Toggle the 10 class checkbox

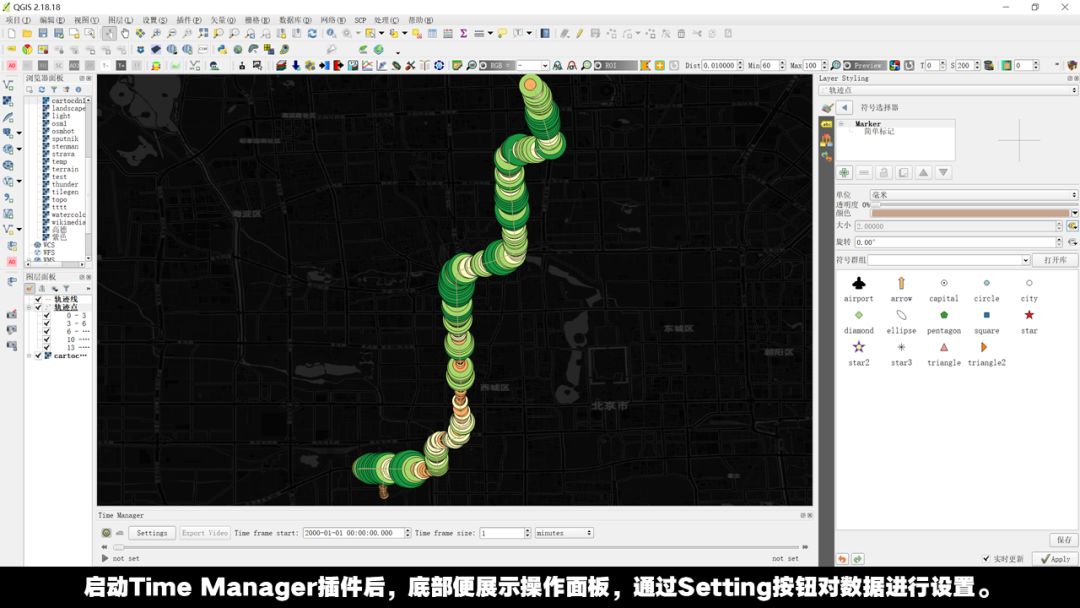click(x=47, y=339)
